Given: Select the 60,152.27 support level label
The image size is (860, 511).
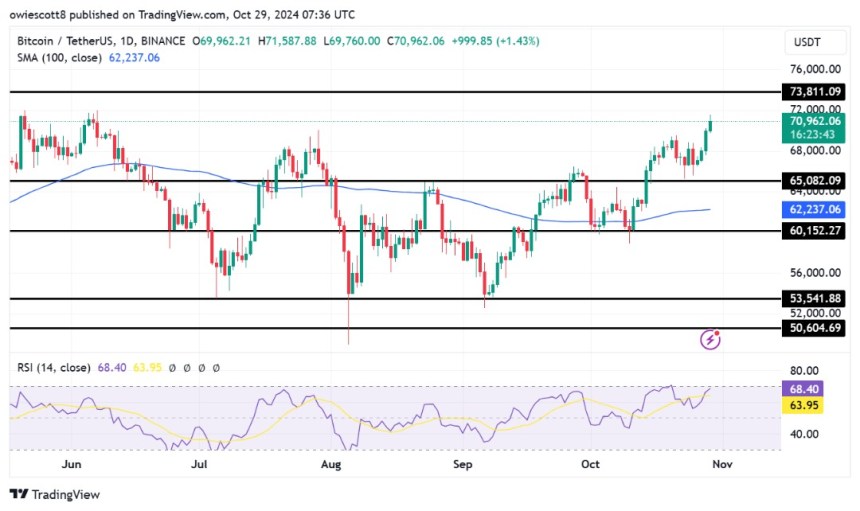Looking at the screenshot, I should click(814, 230).
